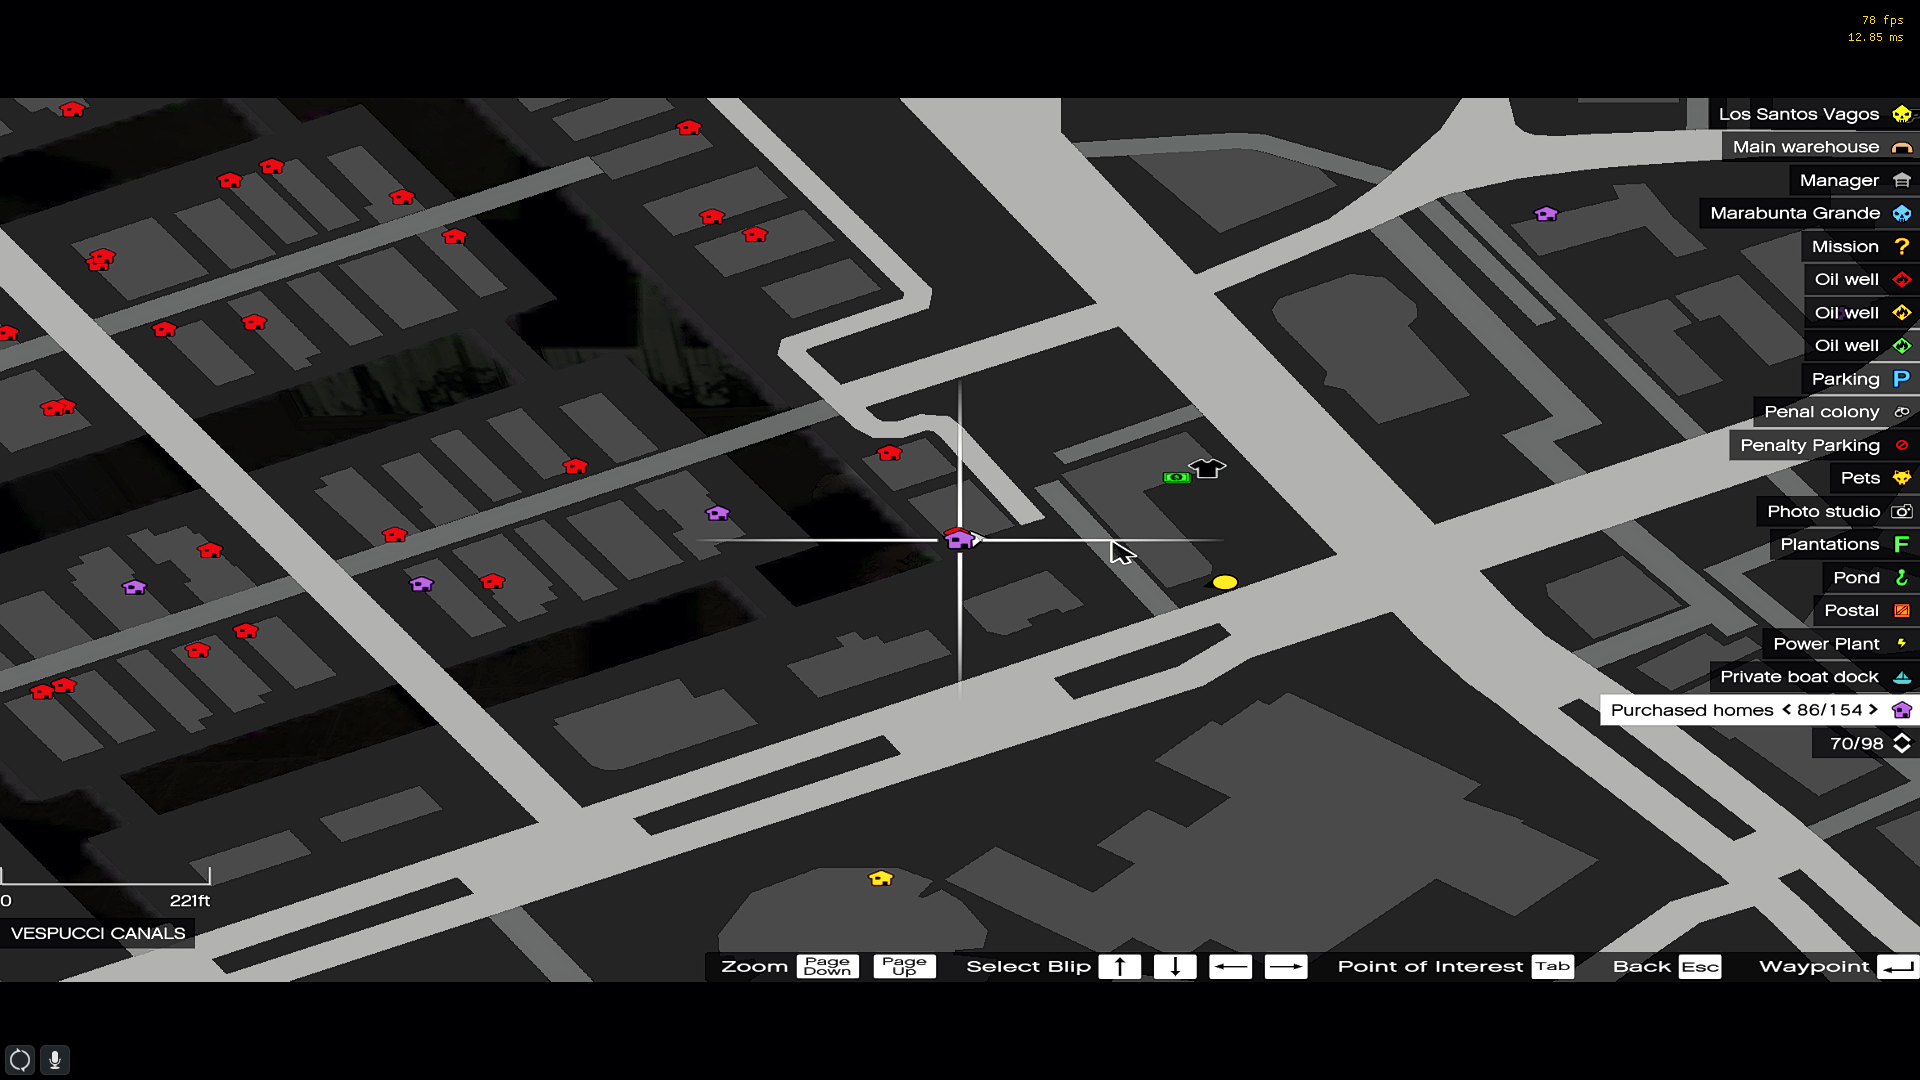This screenshot has height=1080, width=1920.
Task: Click the red Oil well diamond icon
Action: 1902,280
